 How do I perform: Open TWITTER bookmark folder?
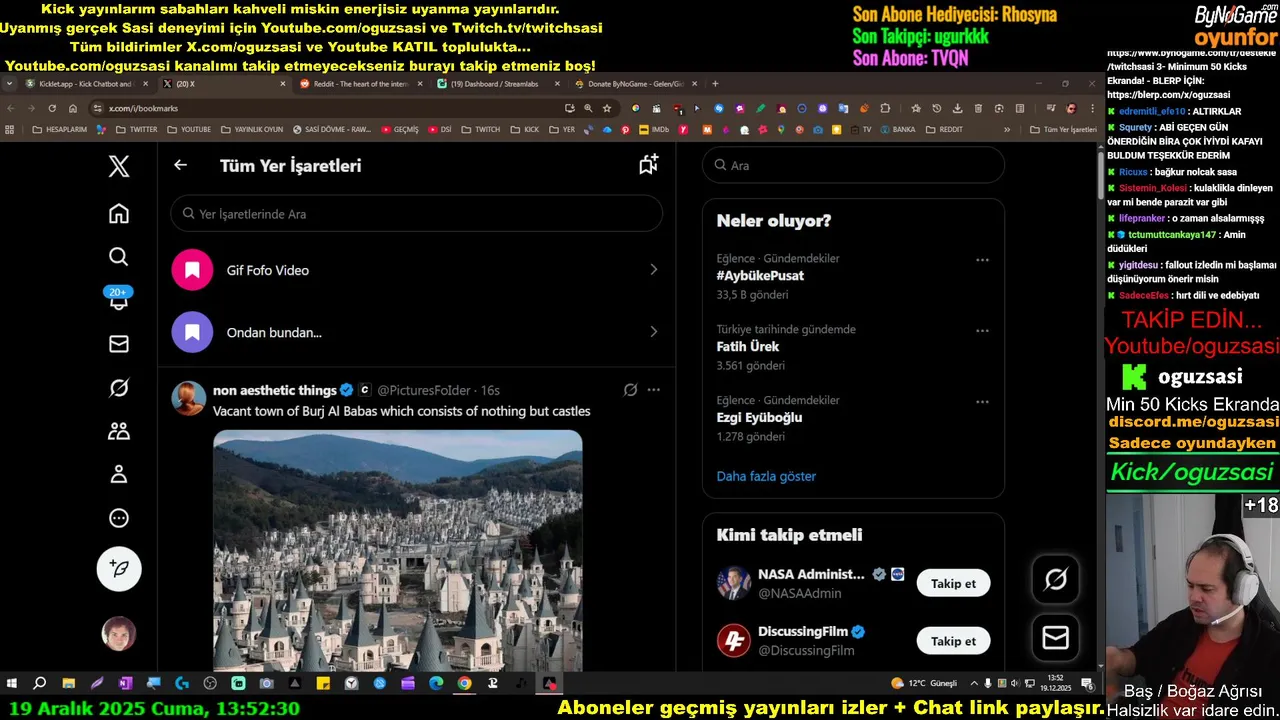(x=136, y=129)
